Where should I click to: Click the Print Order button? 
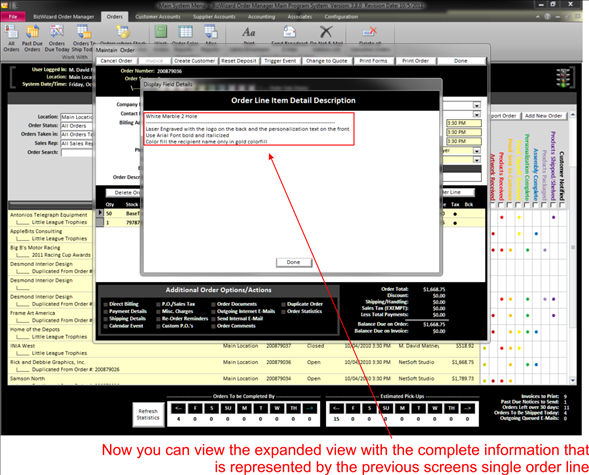[x=415, y=61]
